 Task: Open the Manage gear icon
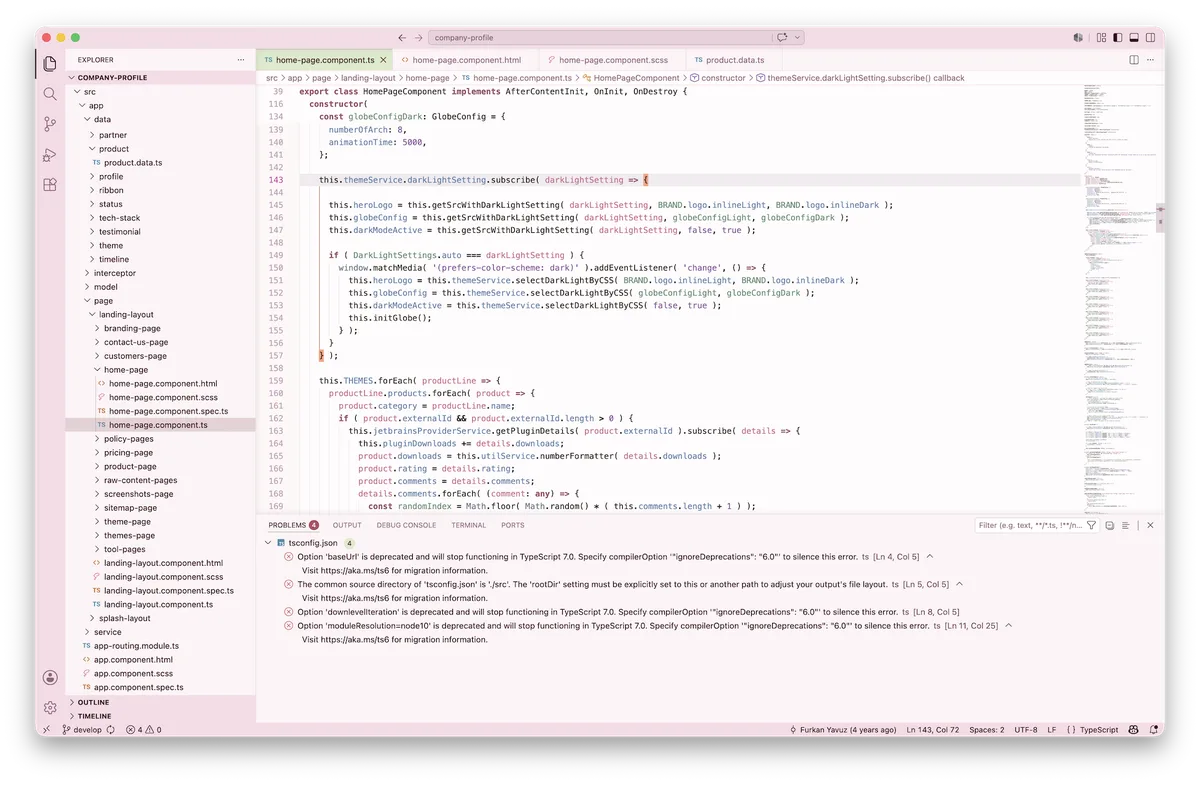(50, 707)
